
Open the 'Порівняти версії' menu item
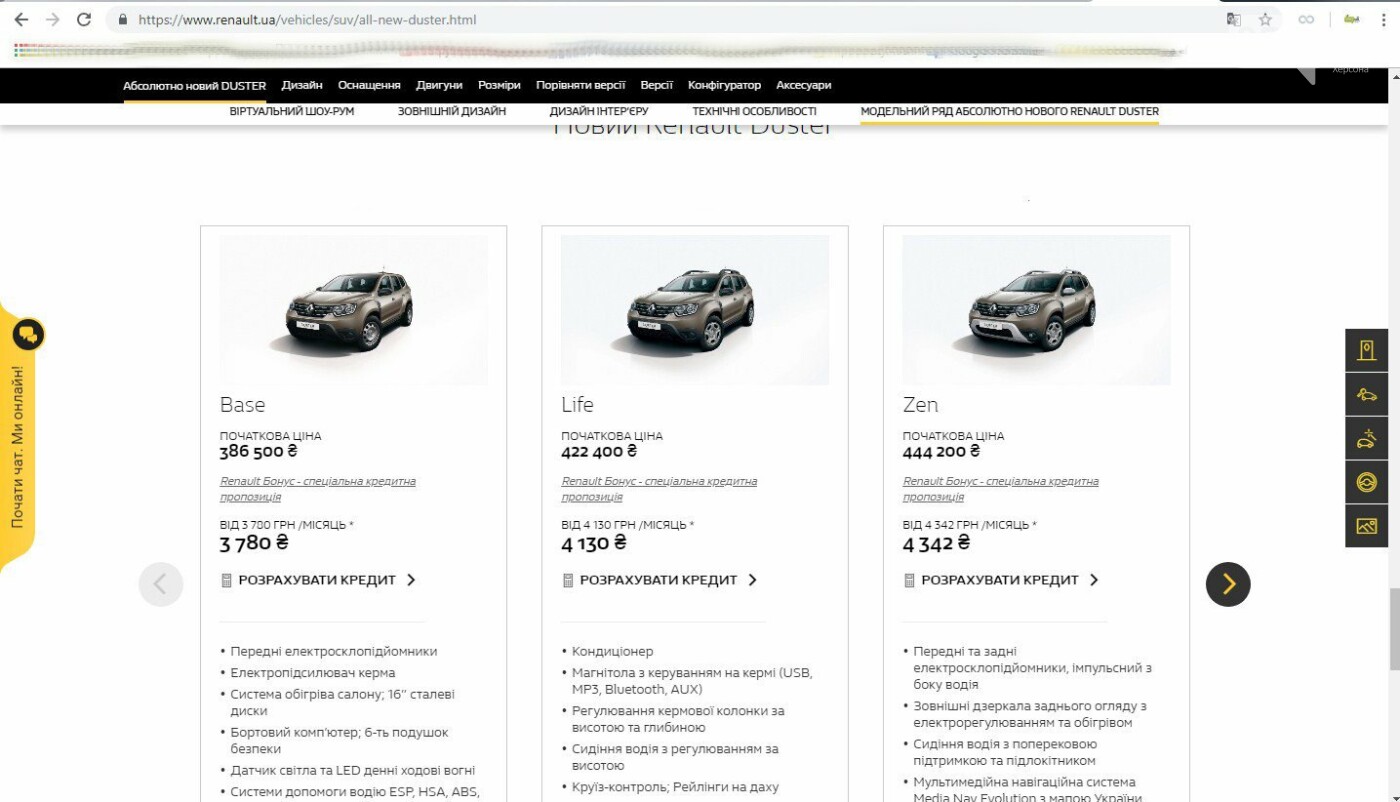(581, 86)
